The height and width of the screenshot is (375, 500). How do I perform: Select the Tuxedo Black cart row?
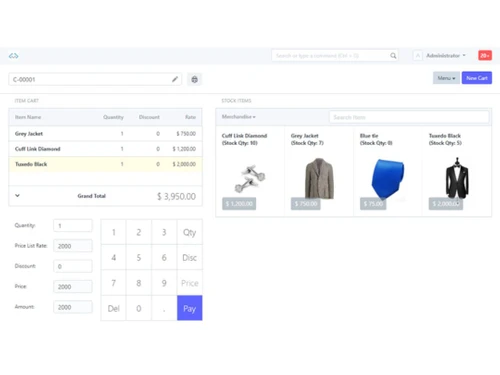pos(105,164)
